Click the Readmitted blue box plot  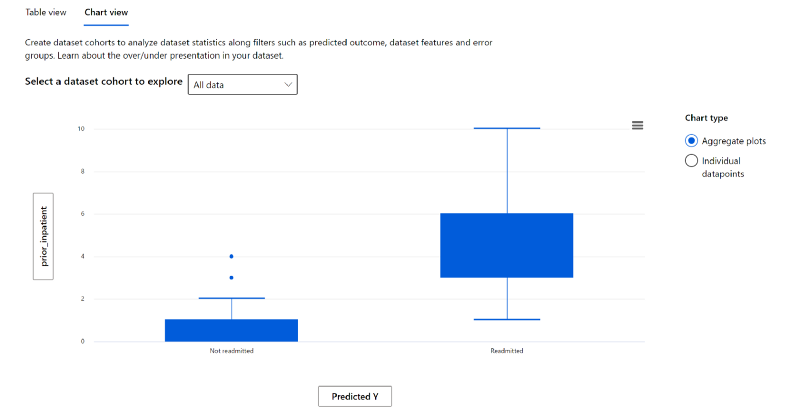click(507, 245)
